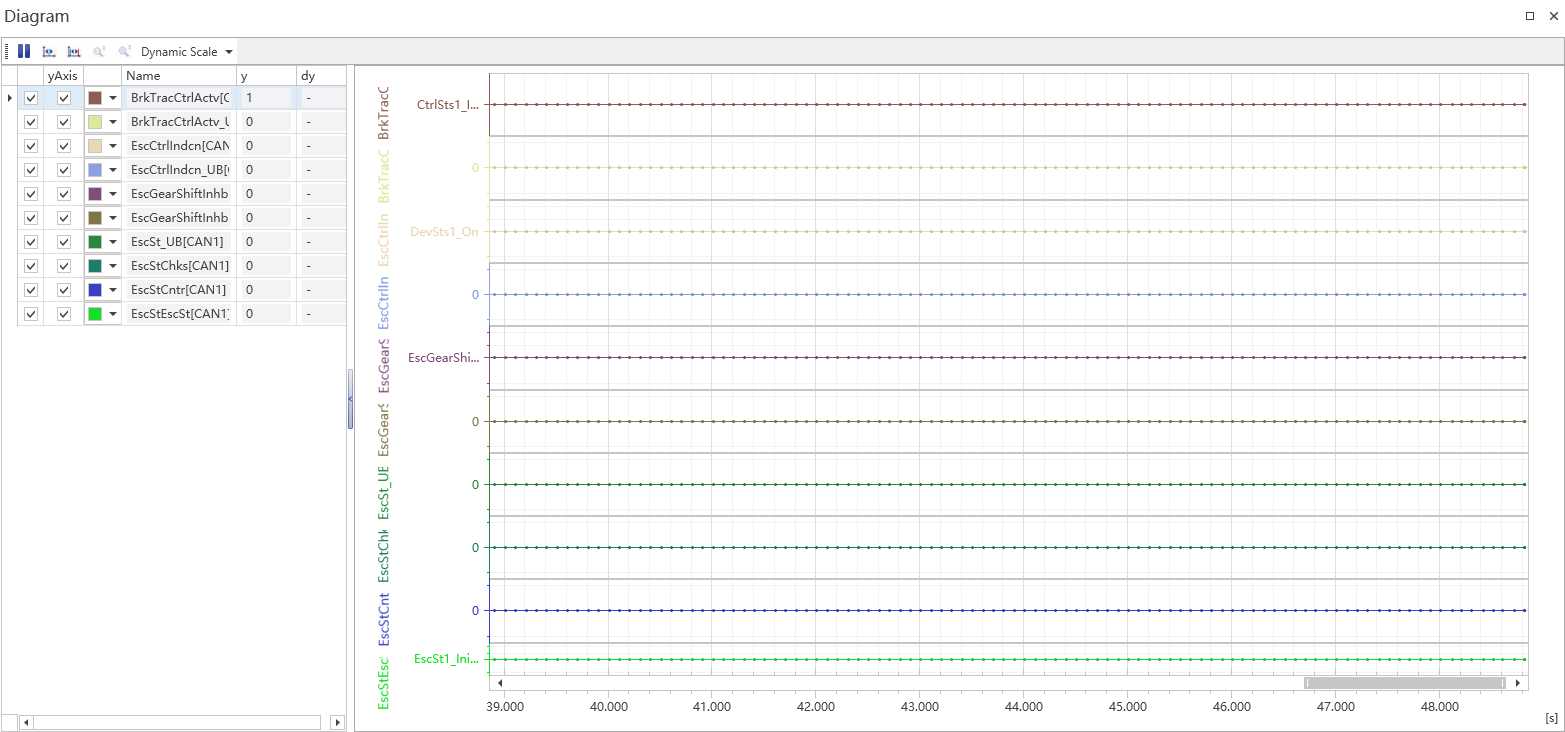
Task: Expand color picker arrow for EscCtrlIndcn_UB row
Action: pos(113,170)
